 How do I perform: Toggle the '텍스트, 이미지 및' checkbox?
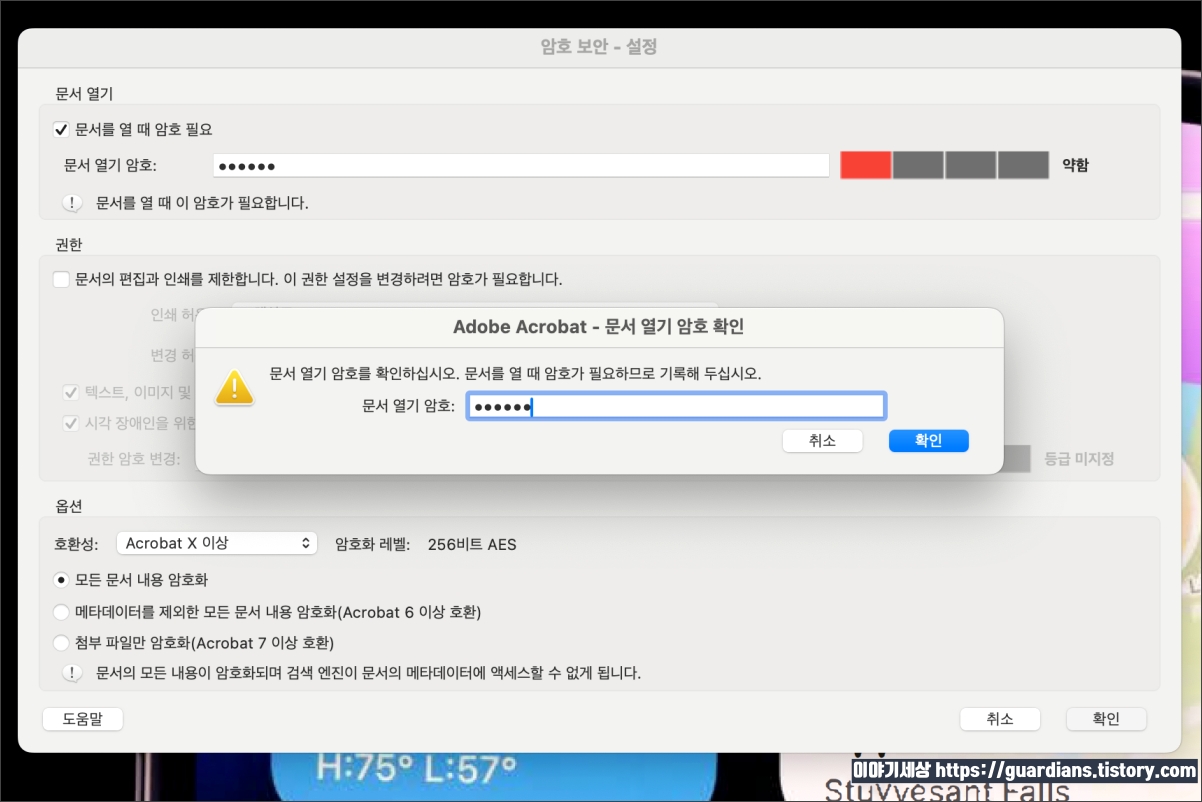point(71,393)
